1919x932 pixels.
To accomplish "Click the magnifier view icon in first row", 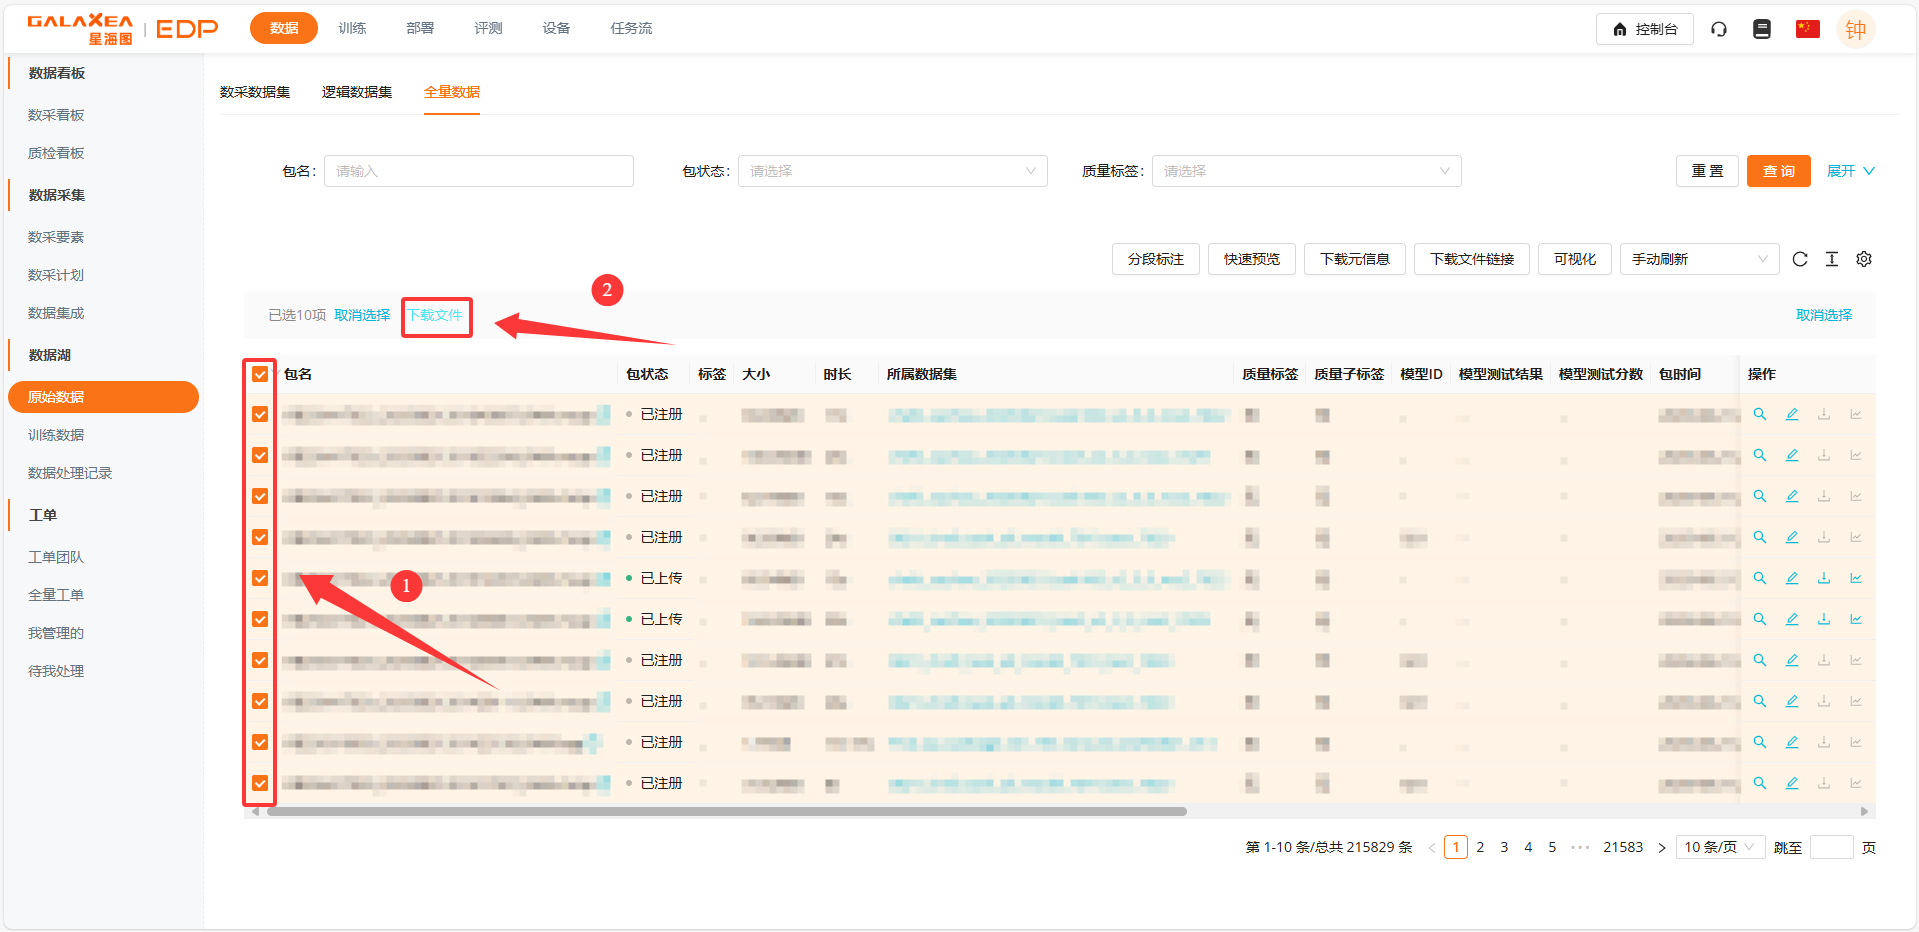I will click(1760, 414).
